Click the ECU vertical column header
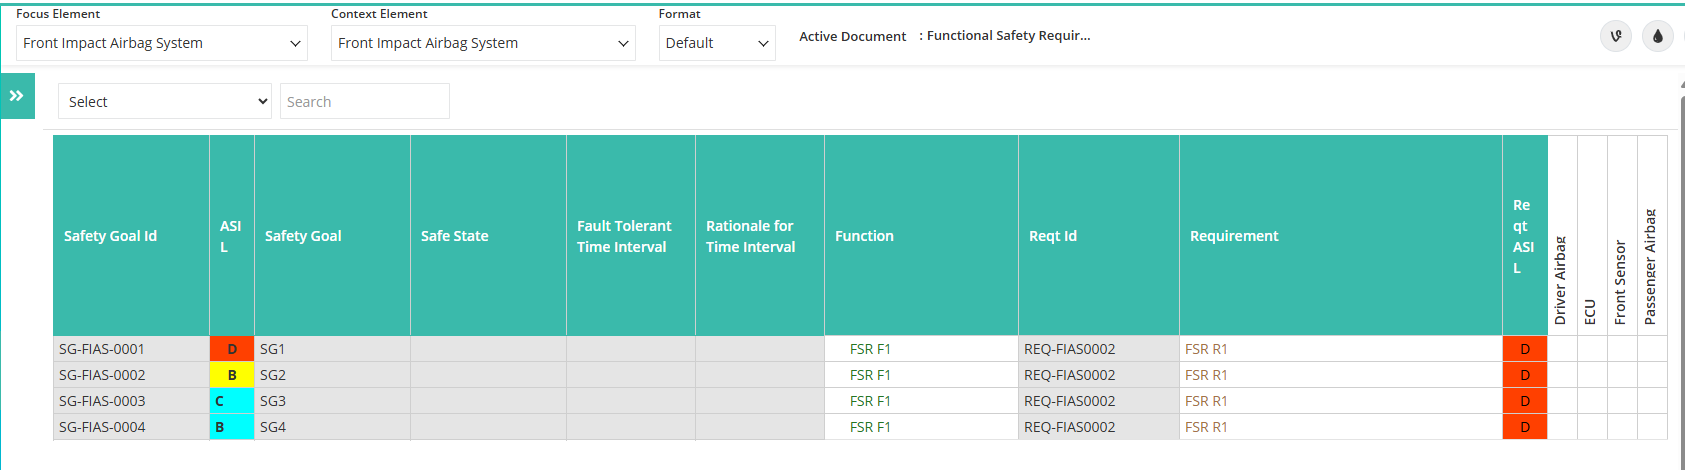This screenshot has width=1685, height=470. click(x=1592, y=236)
